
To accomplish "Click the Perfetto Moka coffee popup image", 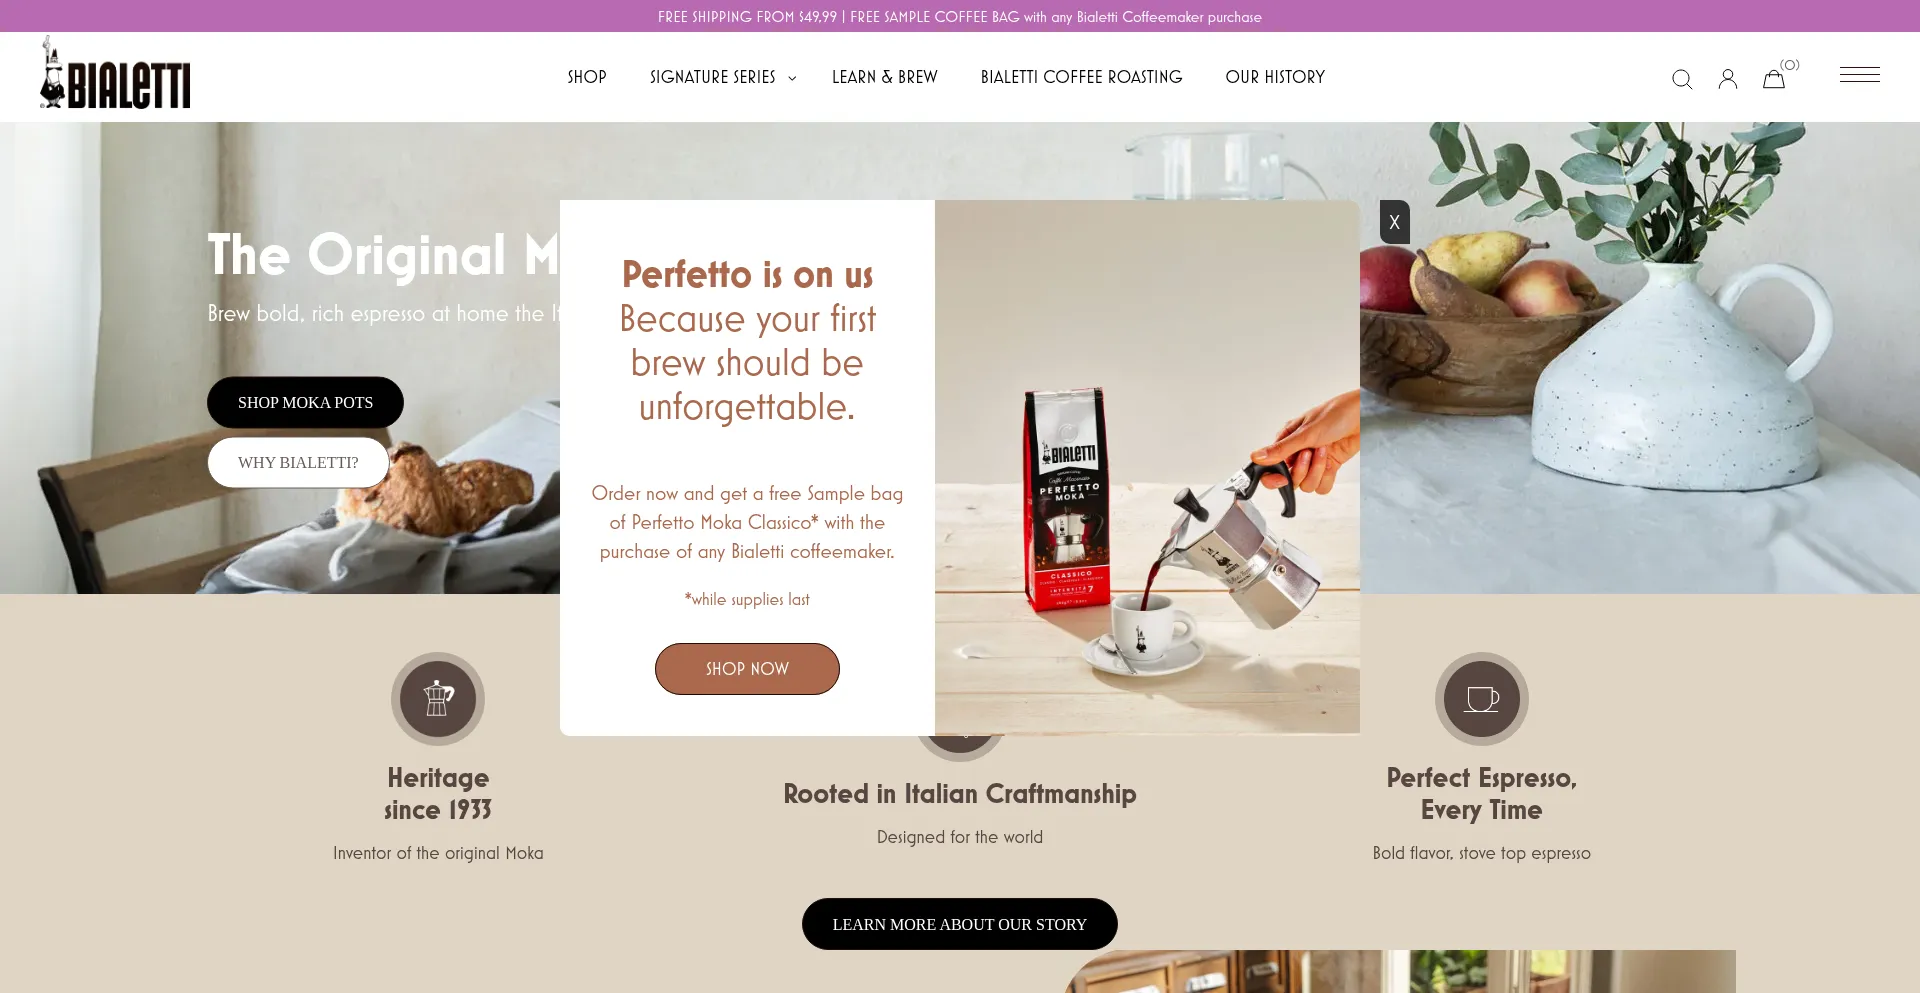I will [x=1147, y=468].
